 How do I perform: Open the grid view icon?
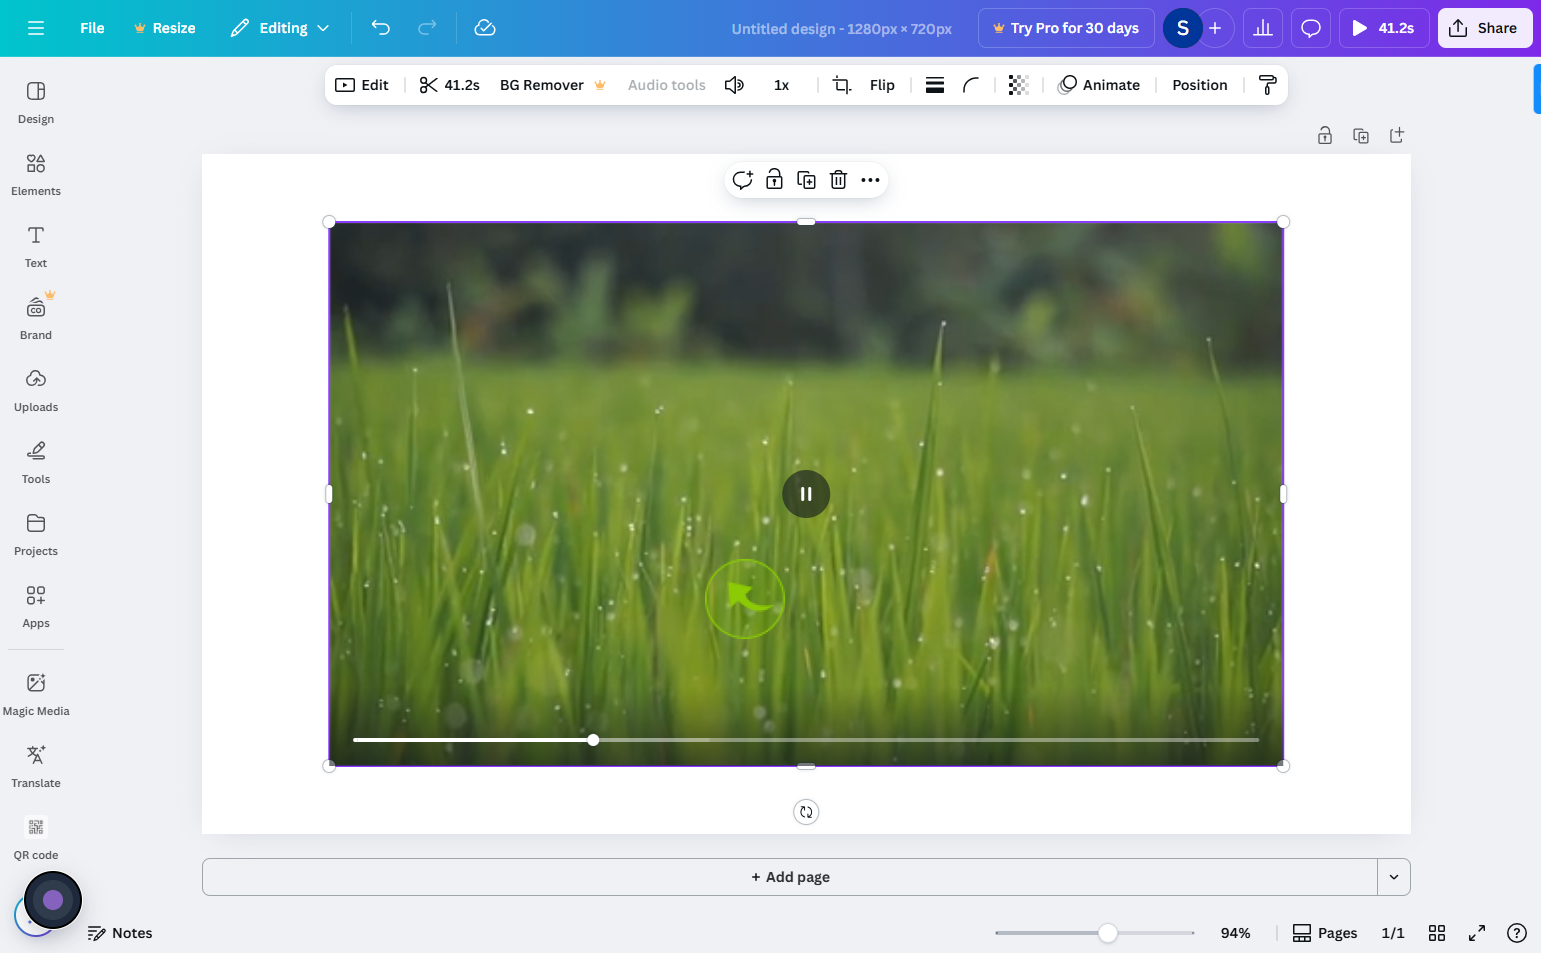(1437, 933)
